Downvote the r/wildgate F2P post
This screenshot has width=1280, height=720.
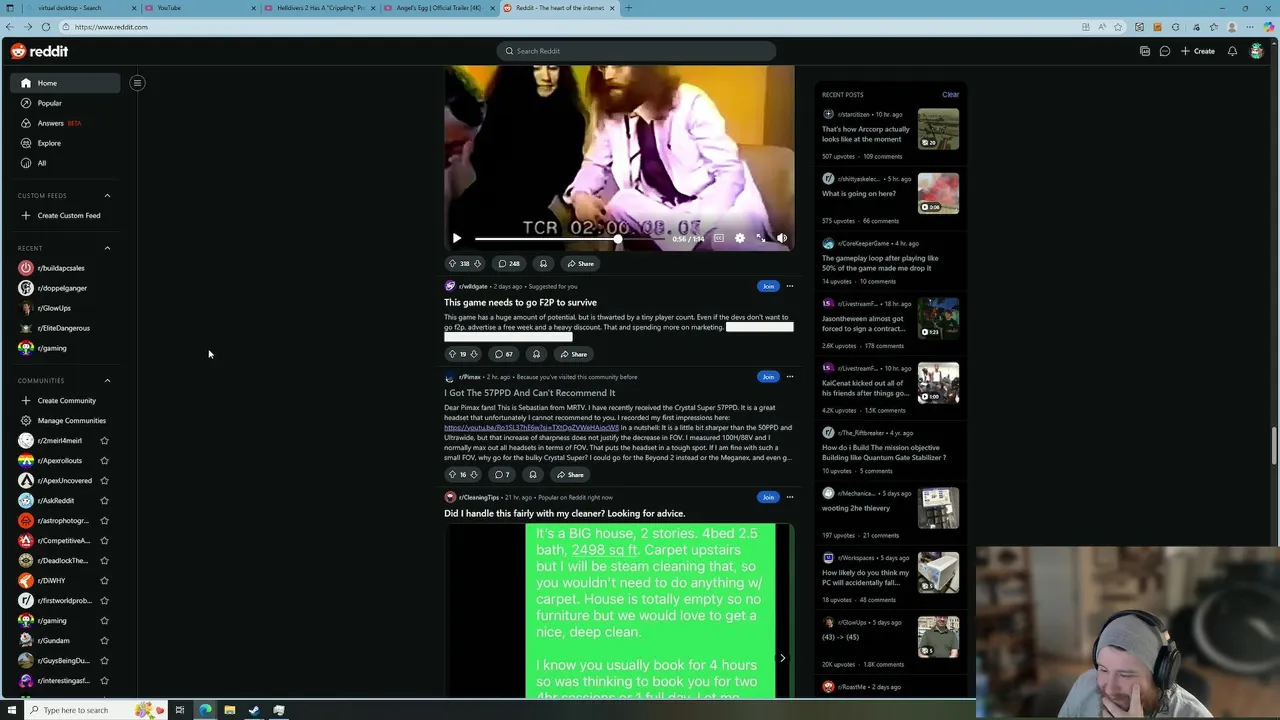(x=474, y=354)
